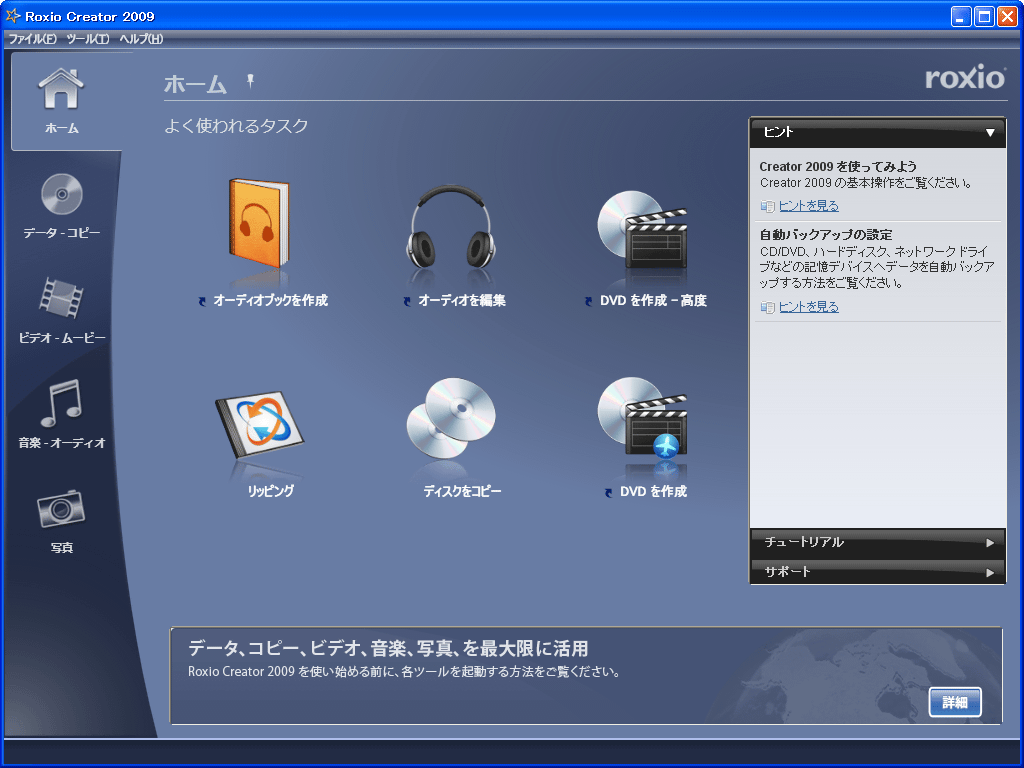The width and height of the screenshot is (1024, 768).
Task: Expand the サポート panel
Action: tap(878, 571)
